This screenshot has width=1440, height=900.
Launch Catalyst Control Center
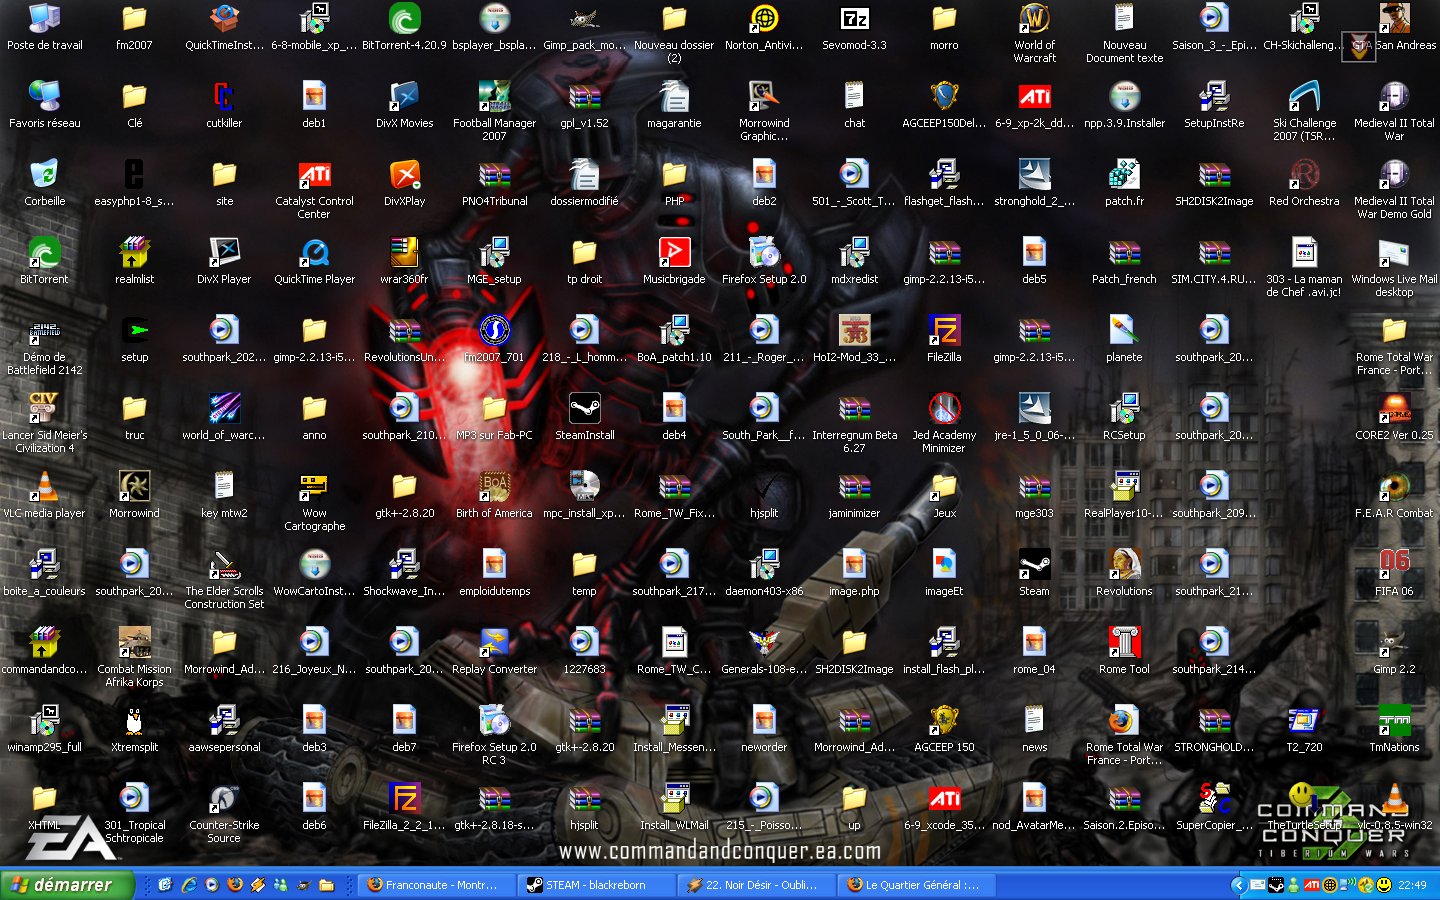315,189
